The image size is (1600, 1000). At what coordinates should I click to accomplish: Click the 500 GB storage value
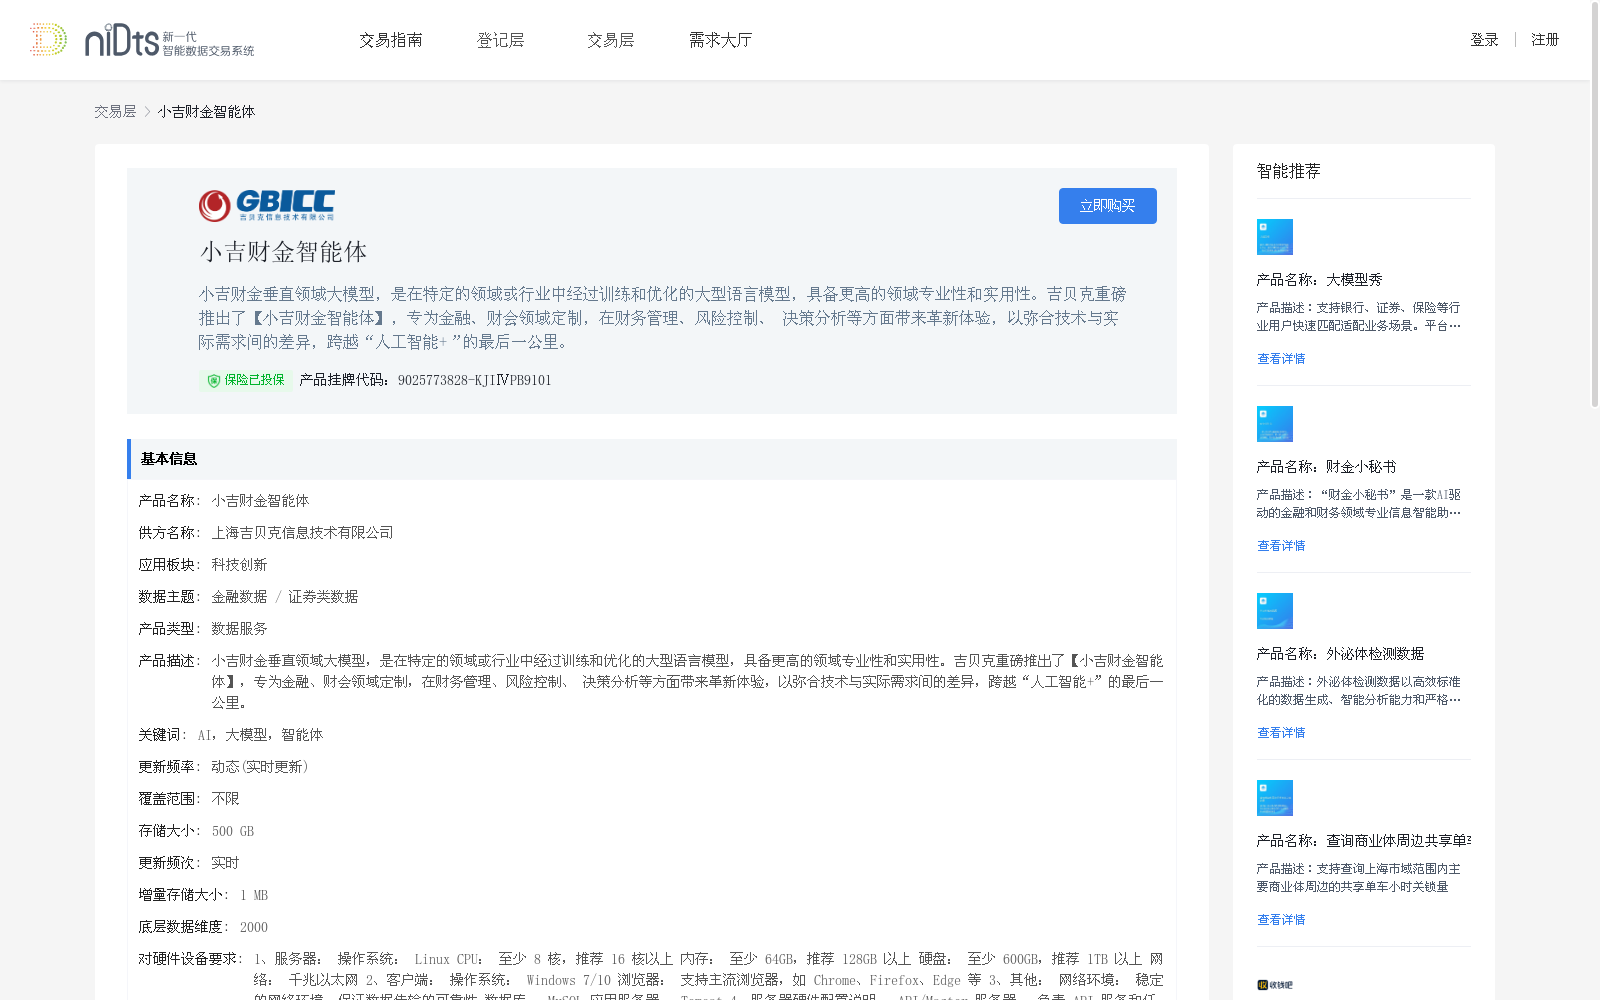233,831
